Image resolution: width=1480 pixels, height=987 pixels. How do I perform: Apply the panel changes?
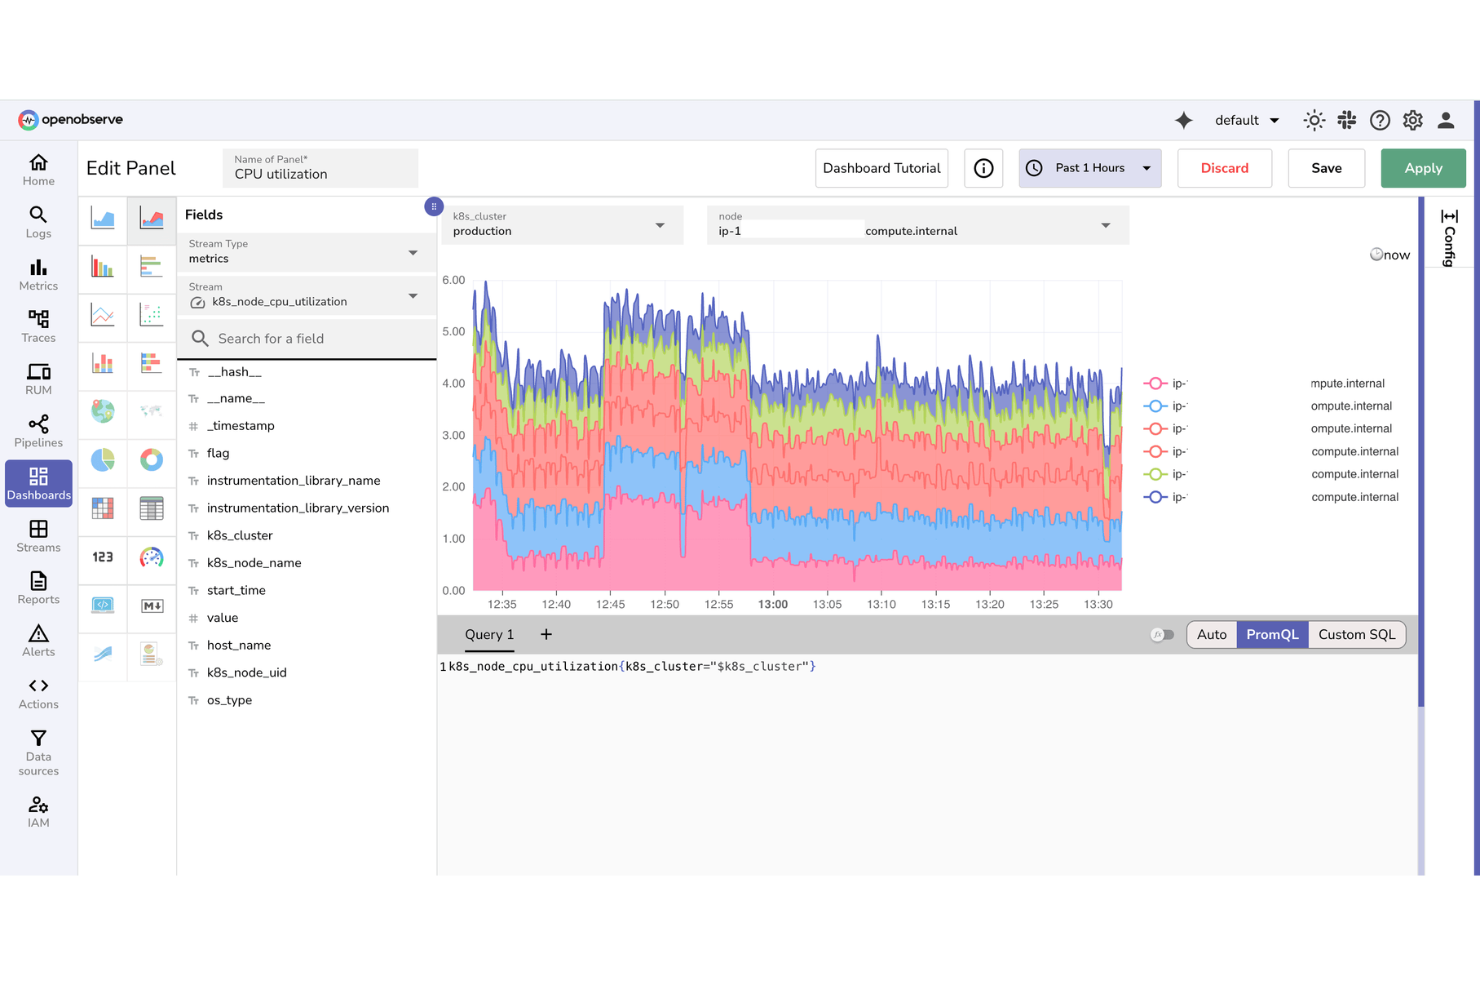[1422, 168]
